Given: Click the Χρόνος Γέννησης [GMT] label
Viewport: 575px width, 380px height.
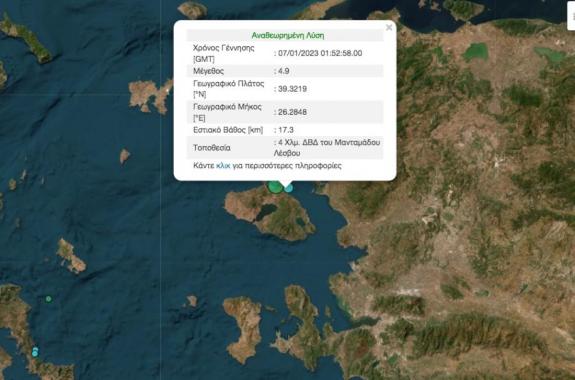Looking at the screenshot, I should [223, 53].
